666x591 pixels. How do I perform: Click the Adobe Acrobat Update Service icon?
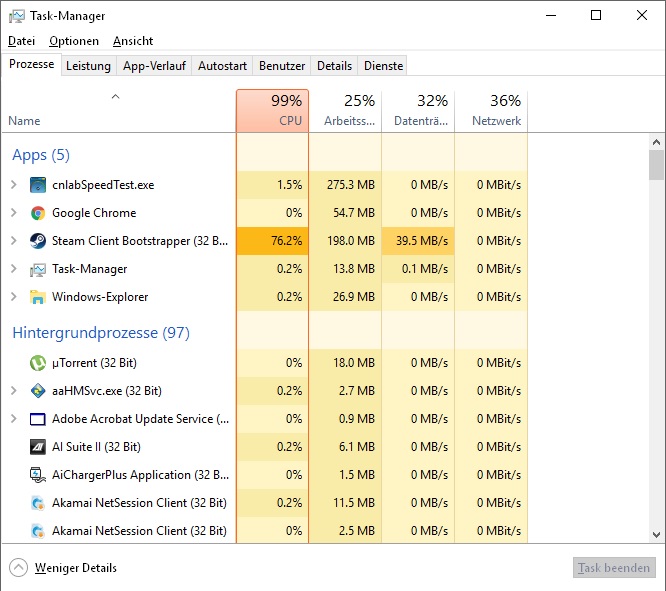click(38, 419)
